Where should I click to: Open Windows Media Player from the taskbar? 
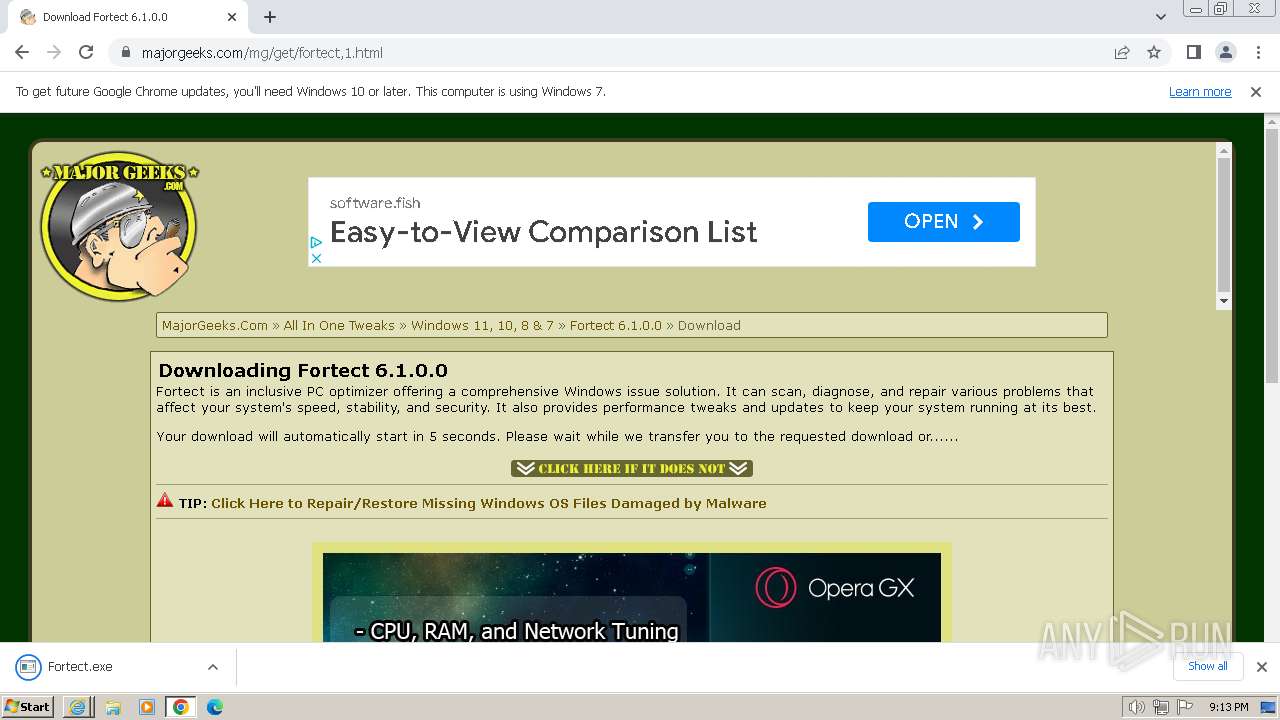147,707
